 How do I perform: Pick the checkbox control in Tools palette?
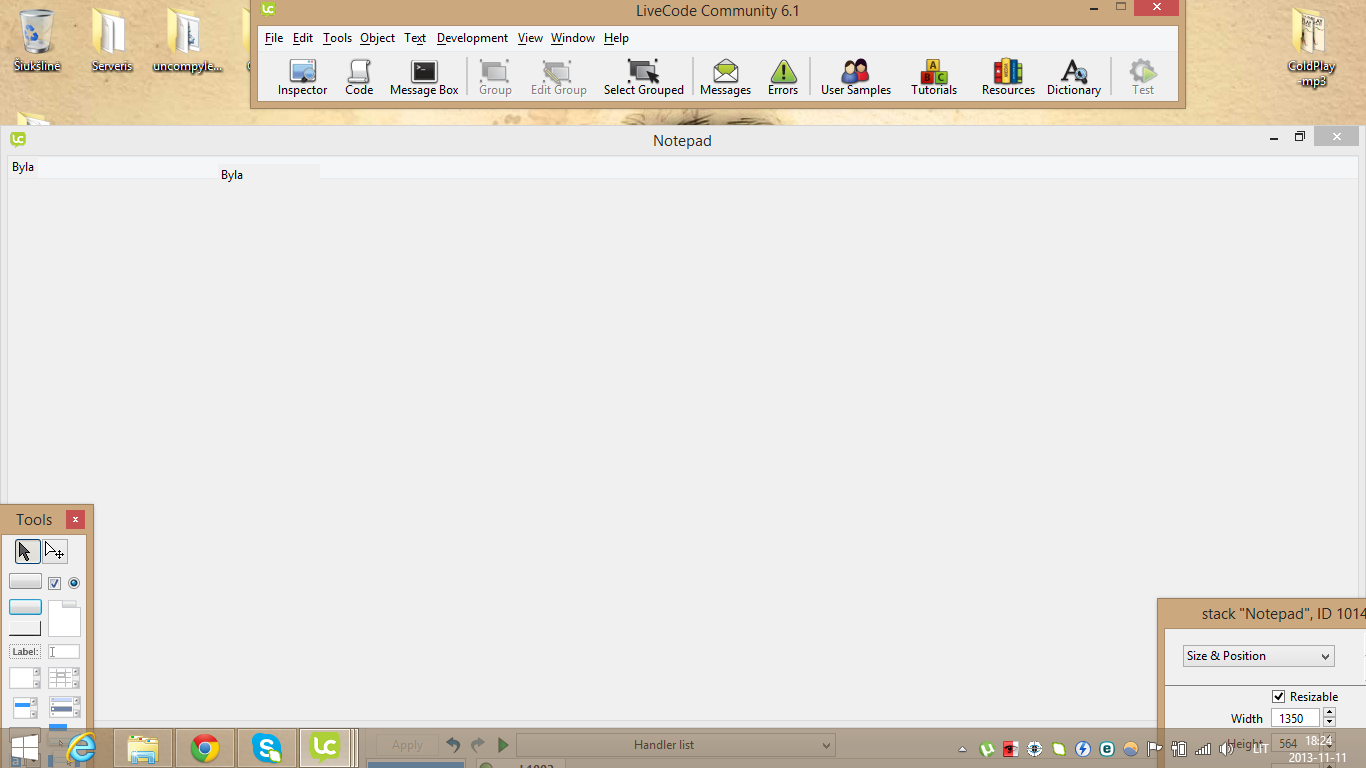pos(55,583)
